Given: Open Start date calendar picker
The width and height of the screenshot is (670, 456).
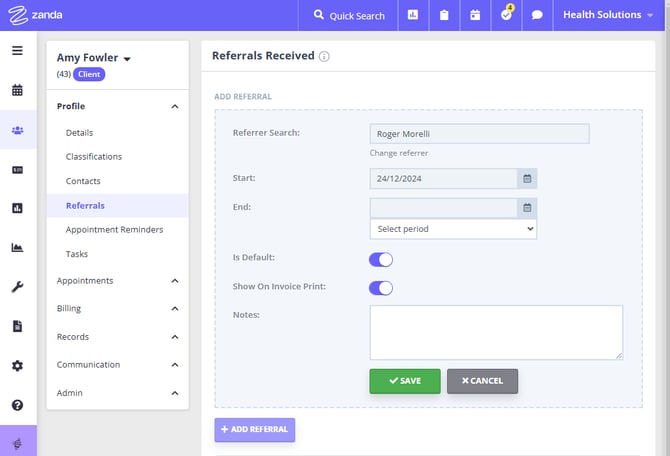Looking at the screenshot, I should (x=526, y=179).
